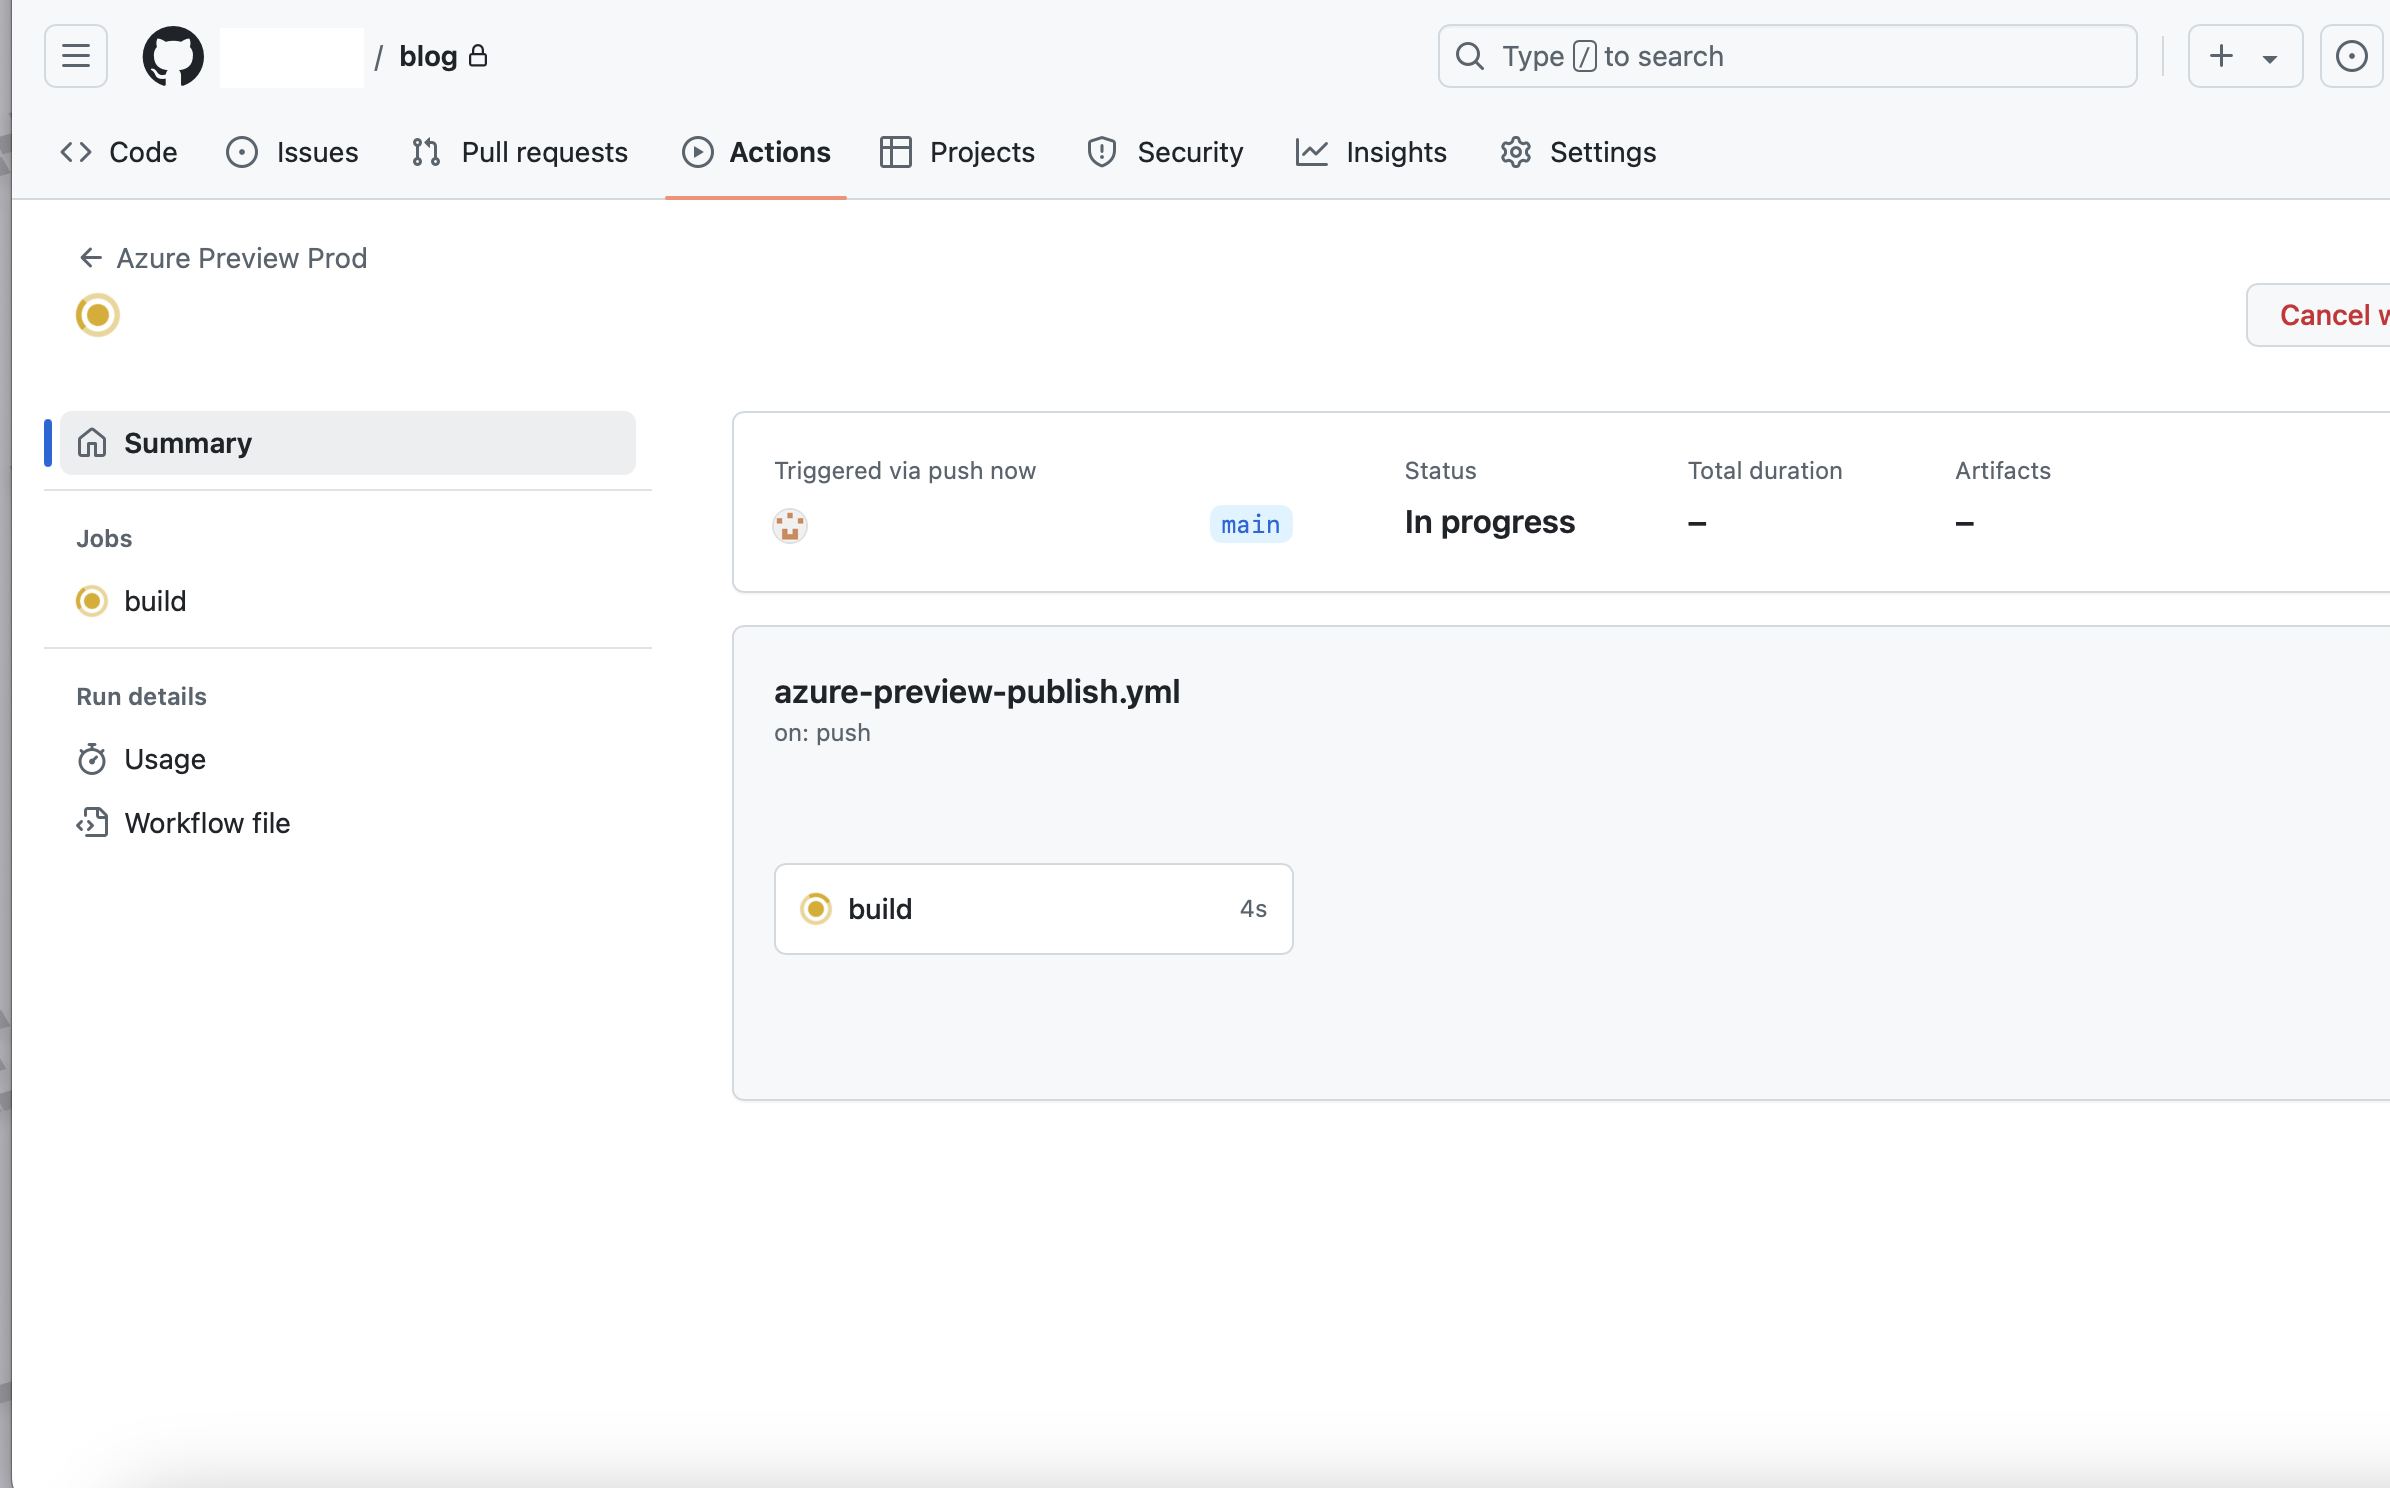2390x1488 pixels.
Task: Open the build job card in graph
Action: pos(1033,909)
